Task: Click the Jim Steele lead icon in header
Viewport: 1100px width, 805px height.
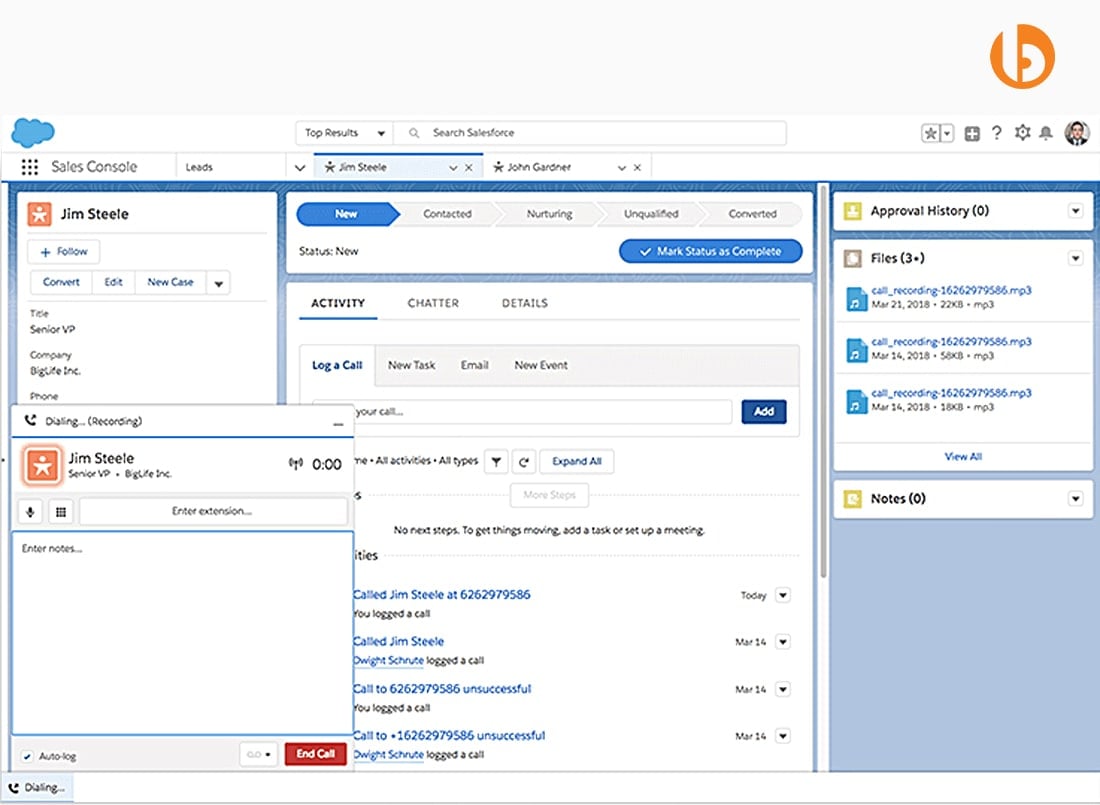Action: [x=39, y=214]
